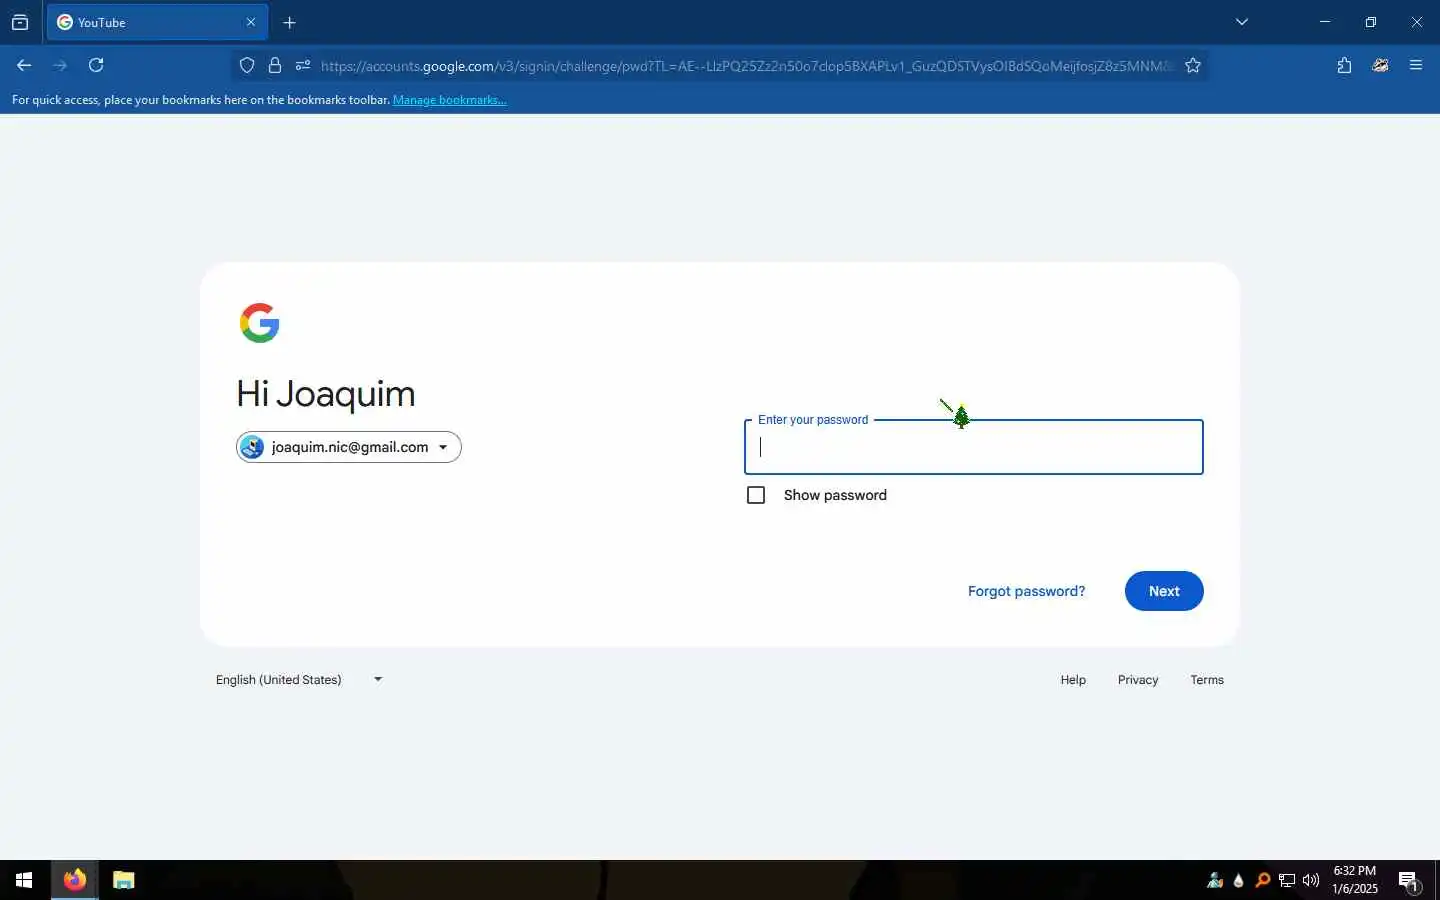The width and height of the screenshot is (1440, 900).
Task: Expand the list all tabs chevron
Action: [1242, 22]
